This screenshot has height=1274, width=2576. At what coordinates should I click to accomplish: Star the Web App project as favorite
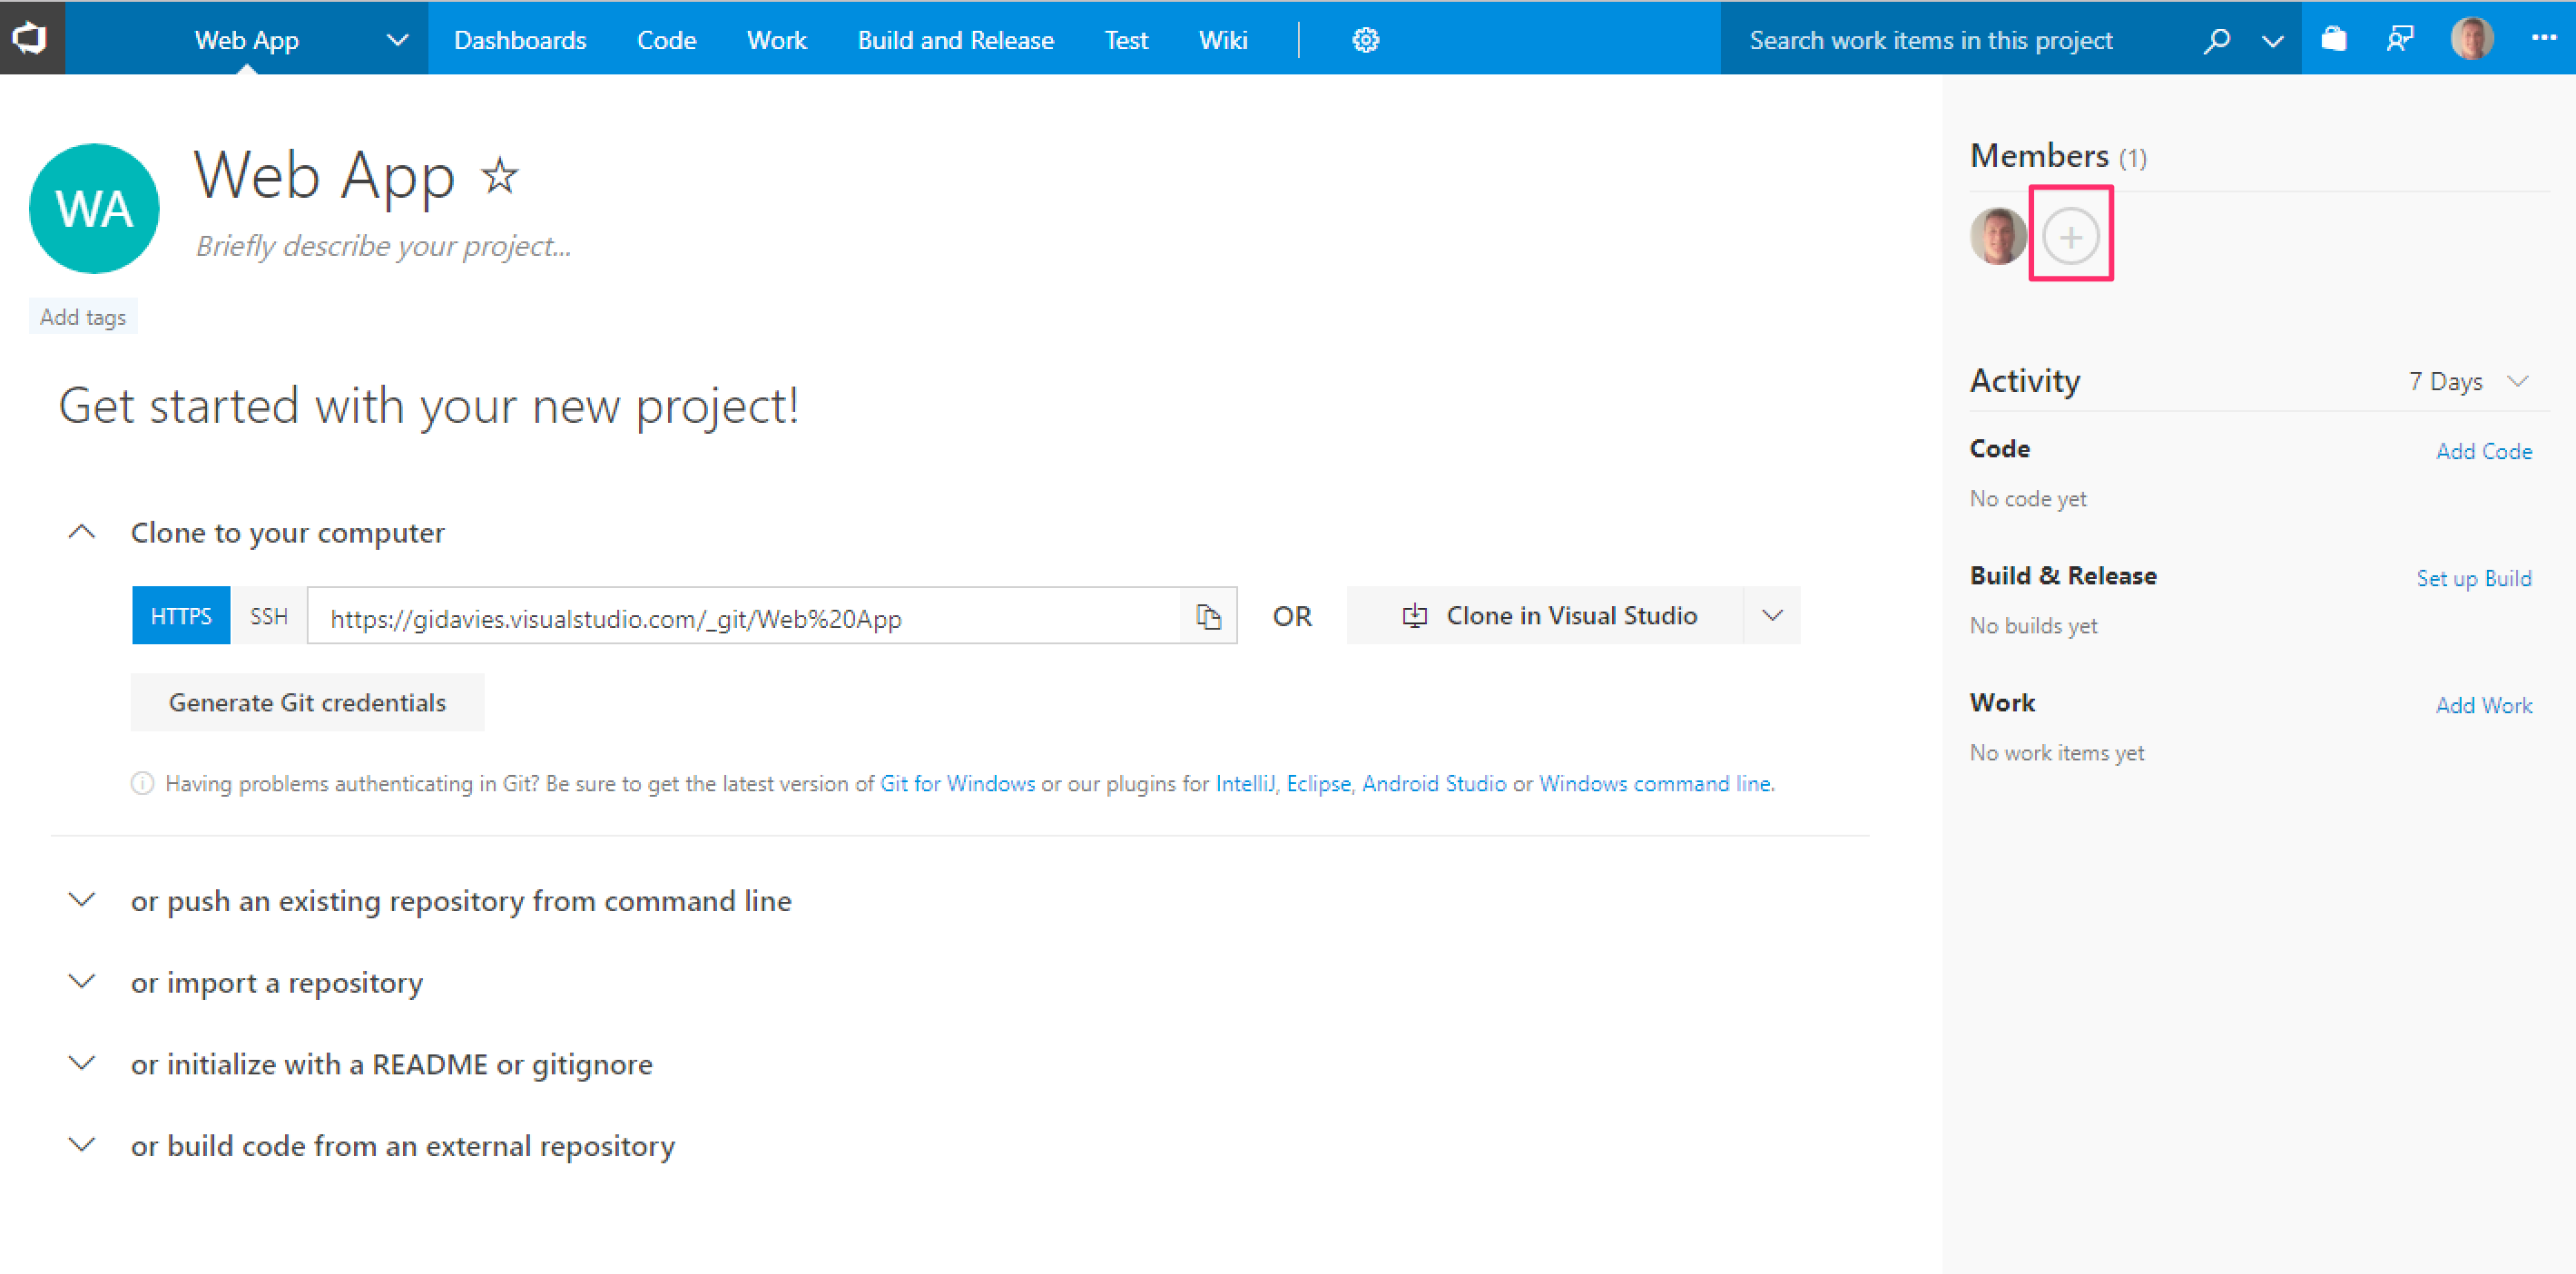pos(499,177)
